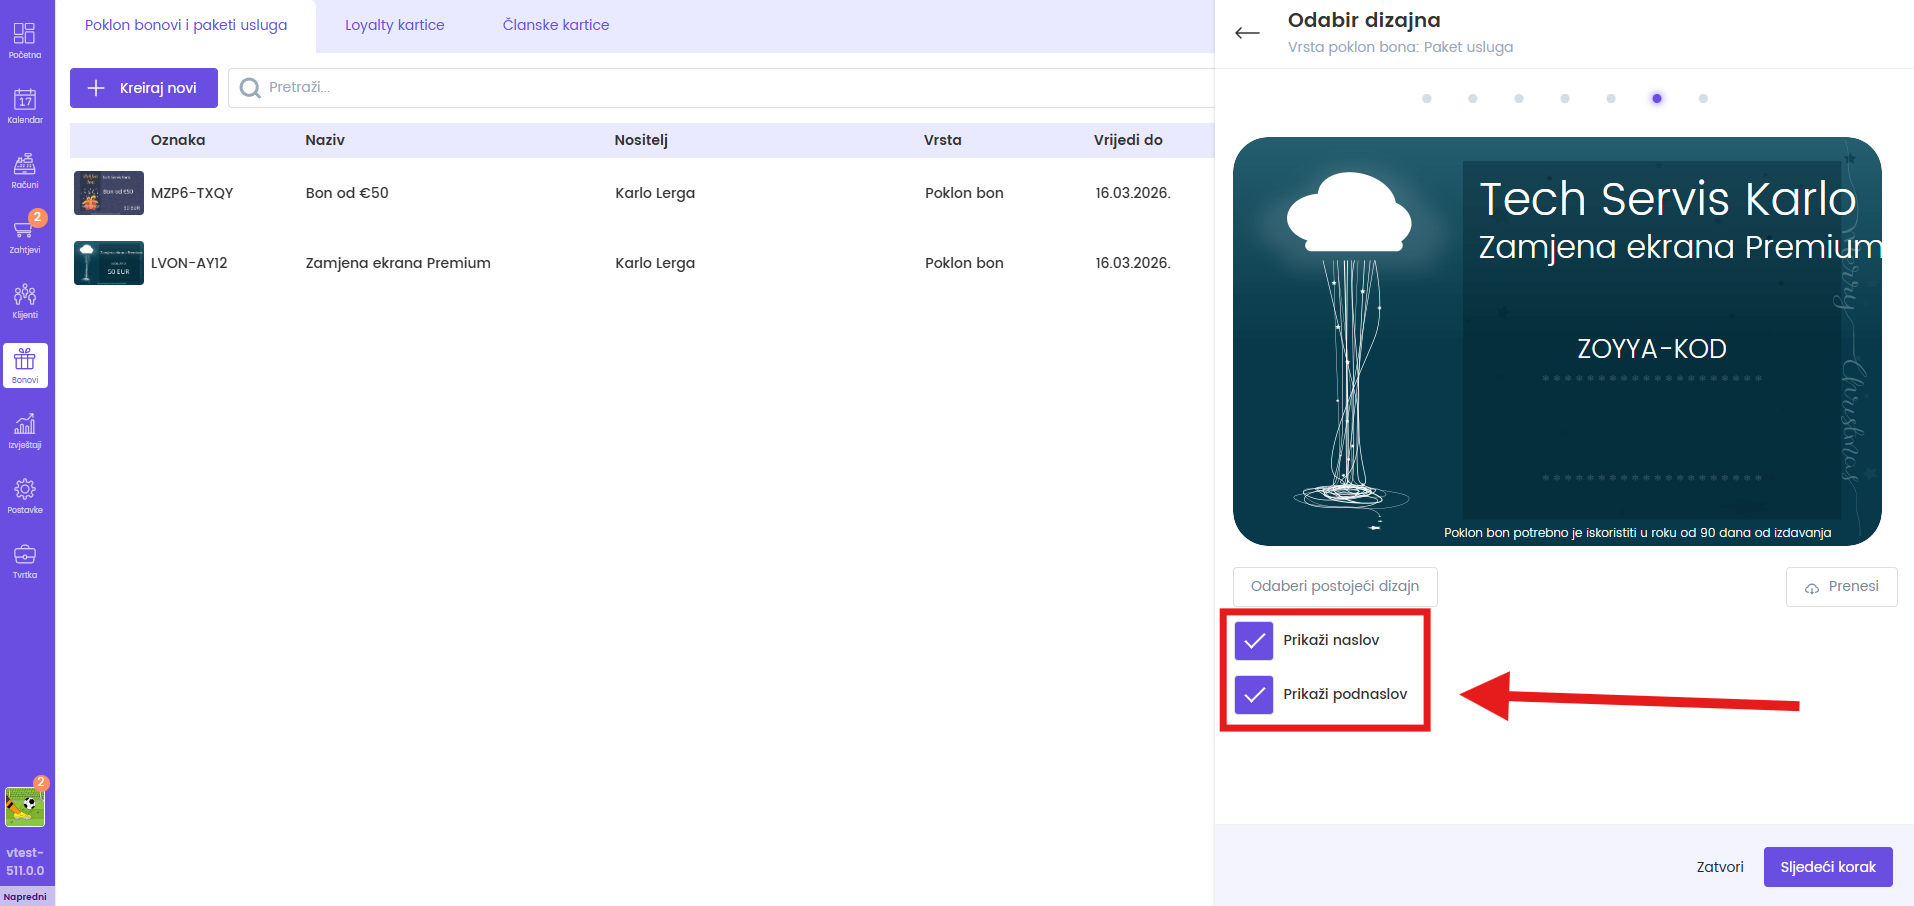This screenshot has height=906, width=1914.
Task: Go to Računi in sidebar
Action: click(25, 170)
